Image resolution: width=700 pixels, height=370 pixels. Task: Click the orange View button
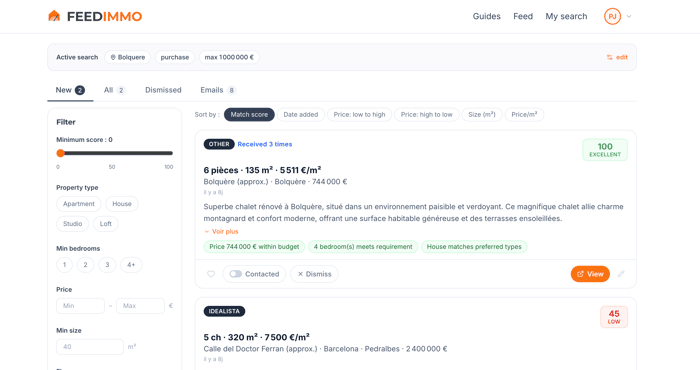point(590,274)
